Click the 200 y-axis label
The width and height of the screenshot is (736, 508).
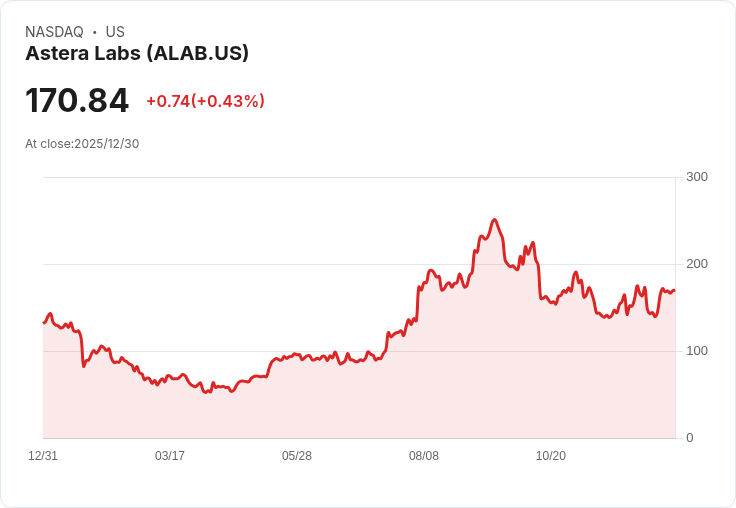click(x=697, y=264)
